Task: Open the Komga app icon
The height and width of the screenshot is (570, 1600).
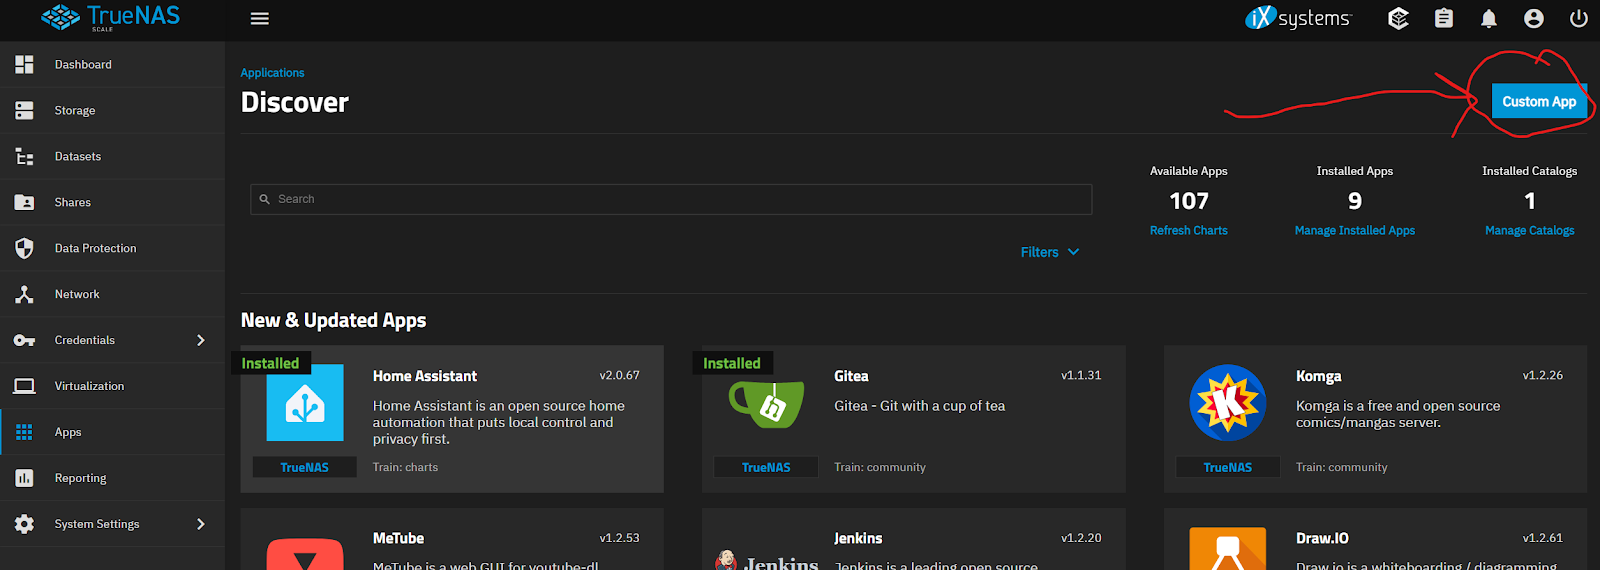Action: click(1228, 403)
